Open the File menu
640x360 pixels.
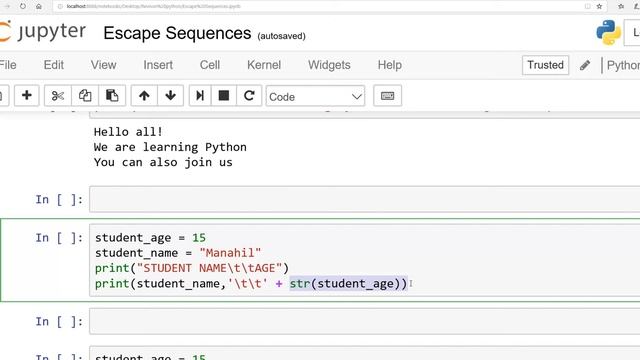(8, 65)
